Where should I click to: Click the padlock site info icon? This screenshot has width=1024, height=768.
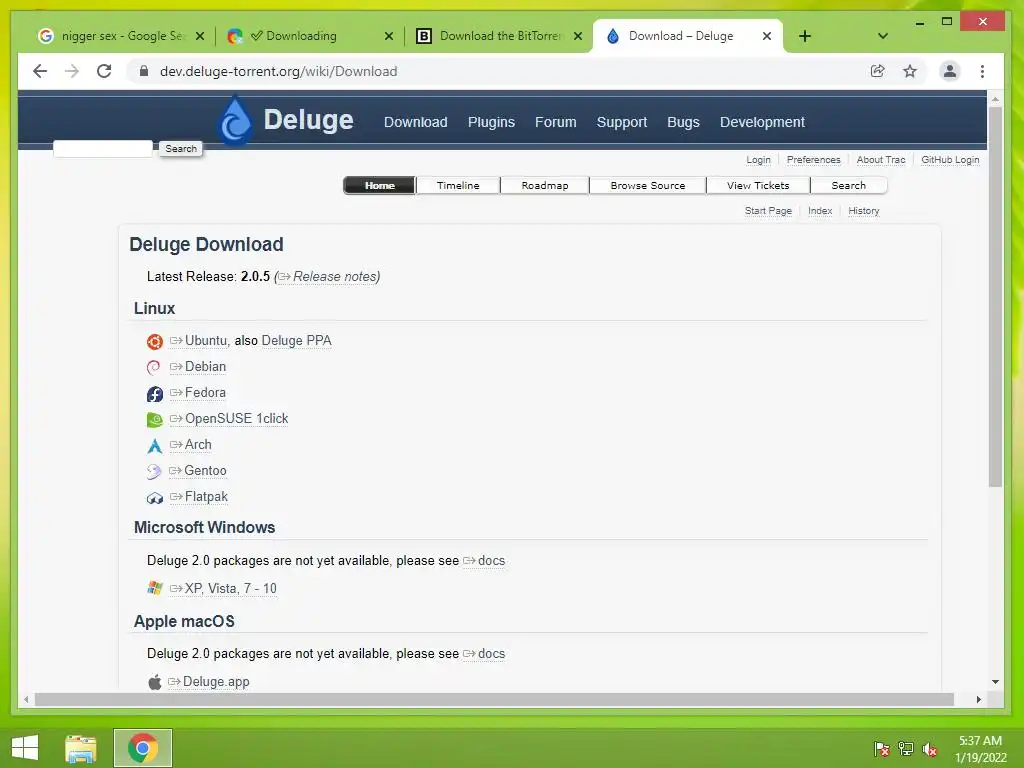coord(144,71)
